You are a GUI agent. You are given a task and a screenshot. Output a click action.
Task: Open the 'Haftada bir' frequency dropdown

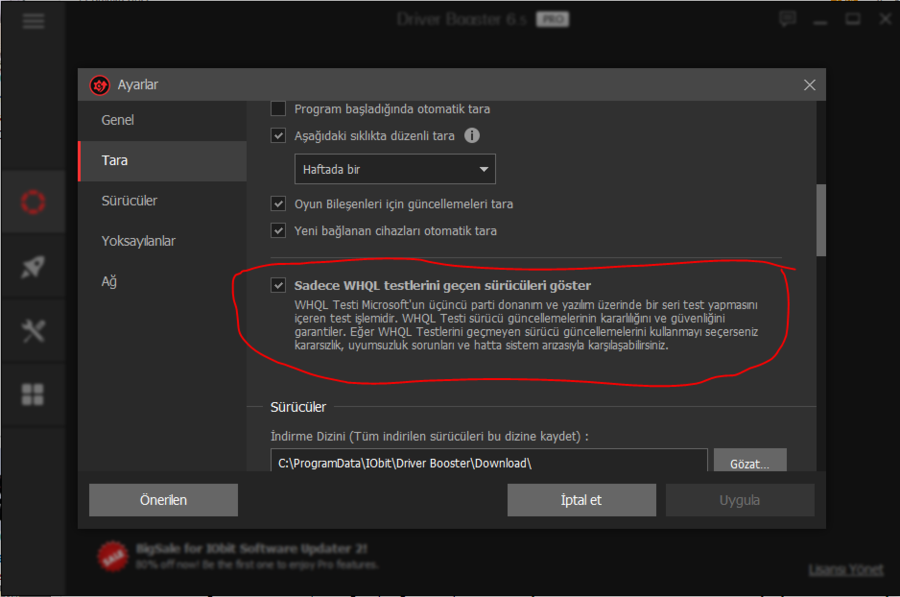click(x=395, y=169)
